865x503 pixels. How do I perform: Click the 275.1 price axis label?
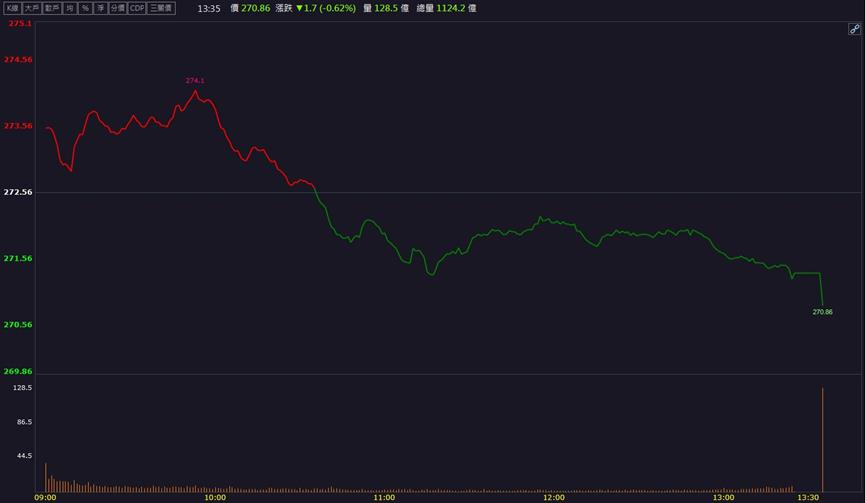click(20, 24)
